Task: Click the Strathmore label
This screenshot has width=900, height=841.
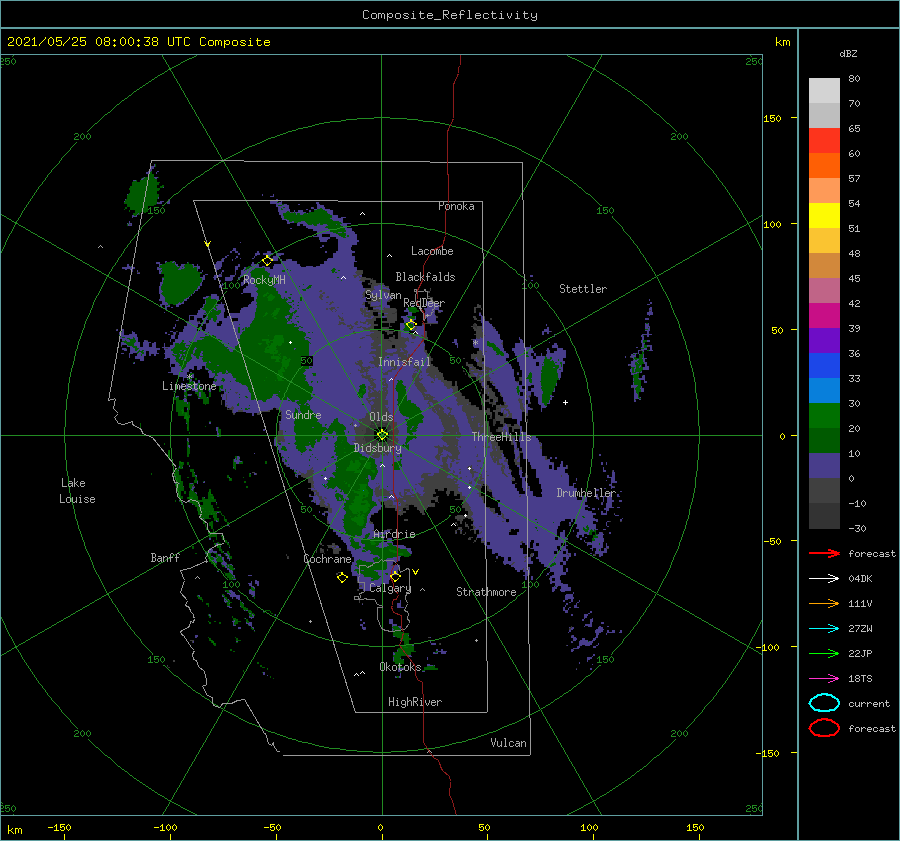Action: (x=486, y=592)
